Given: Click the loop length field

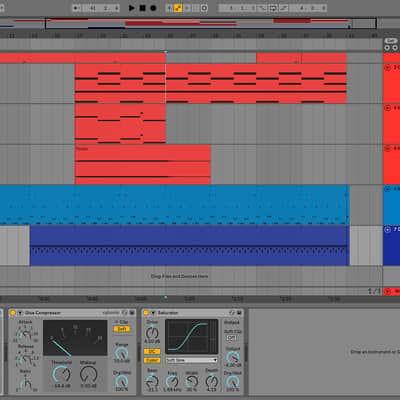Looking at the screenshot, I should tap(309, 8).
